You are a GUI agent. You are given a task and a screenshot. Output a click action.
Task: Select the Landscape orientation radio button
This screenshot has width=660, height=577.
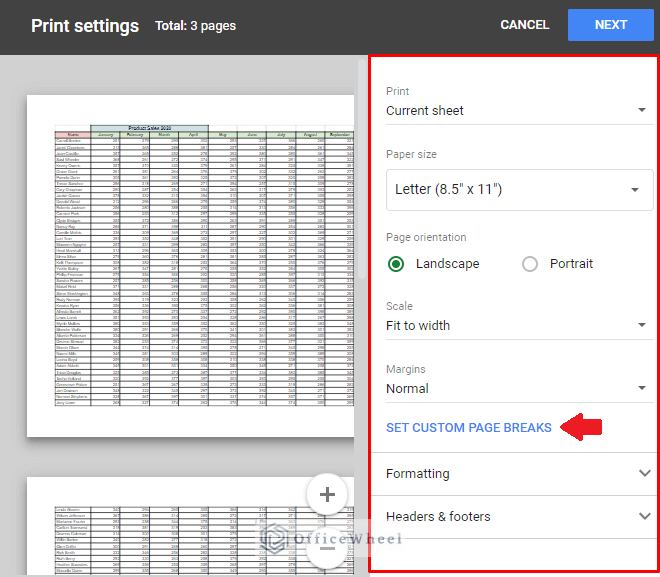pyautogui.click(x=397, y=264)
